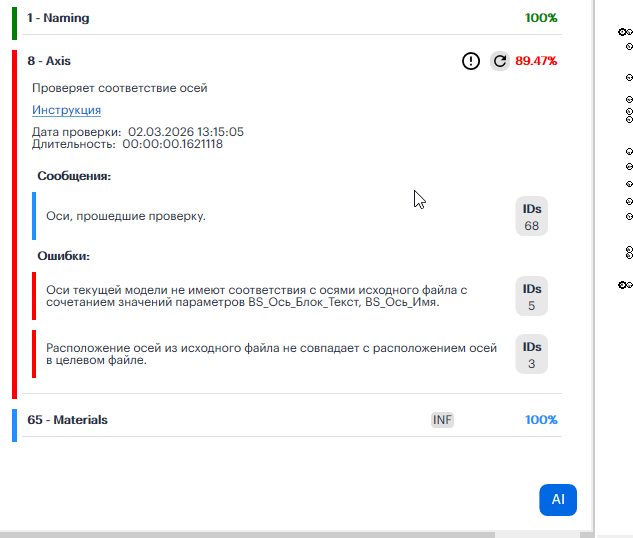Open the Инструкция link
This screenshot has height=538, width=633.
pyautogui.click(x=66, y=110)
